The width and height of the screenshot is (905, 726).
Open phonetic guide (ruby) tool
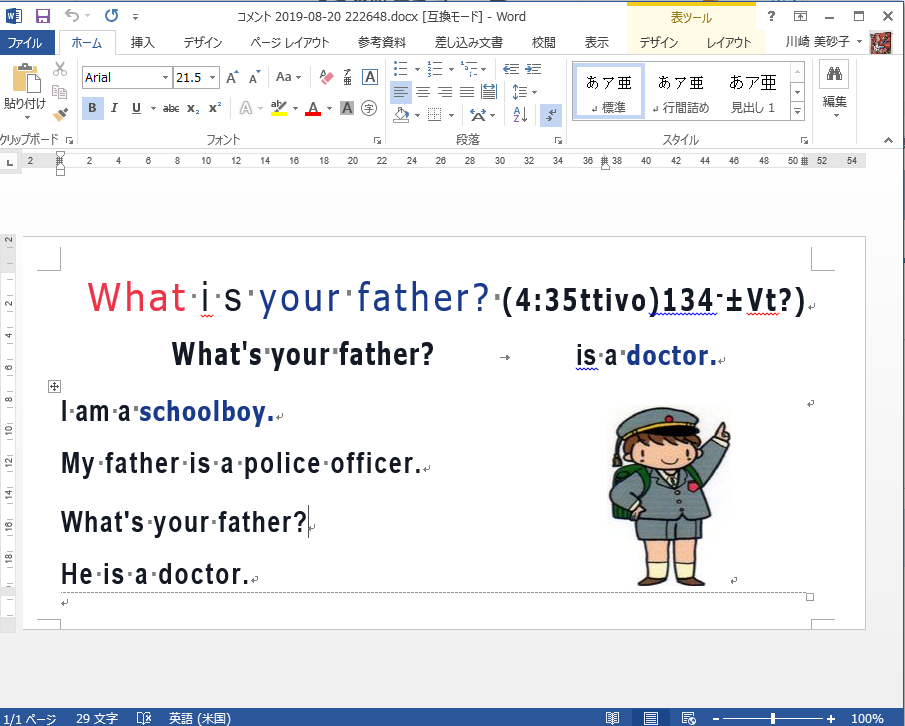[x=347, y=77]
